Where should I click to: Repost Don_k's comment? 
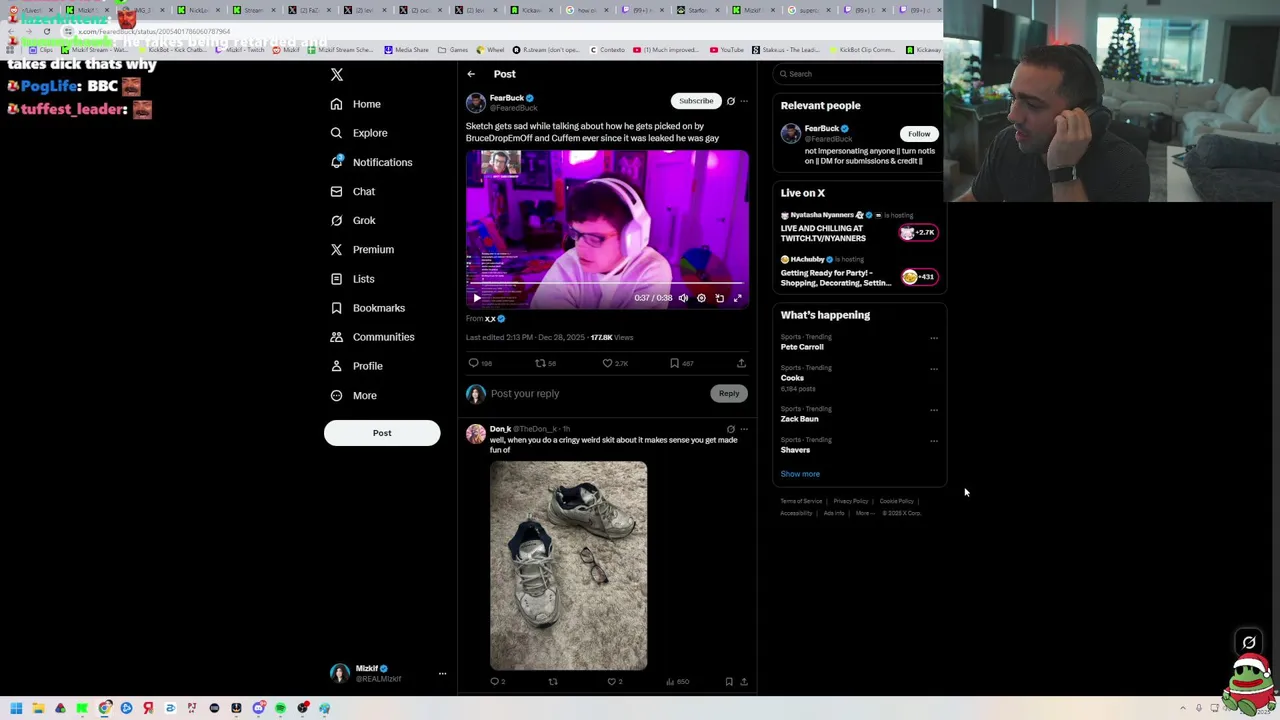tap(553, 682)
